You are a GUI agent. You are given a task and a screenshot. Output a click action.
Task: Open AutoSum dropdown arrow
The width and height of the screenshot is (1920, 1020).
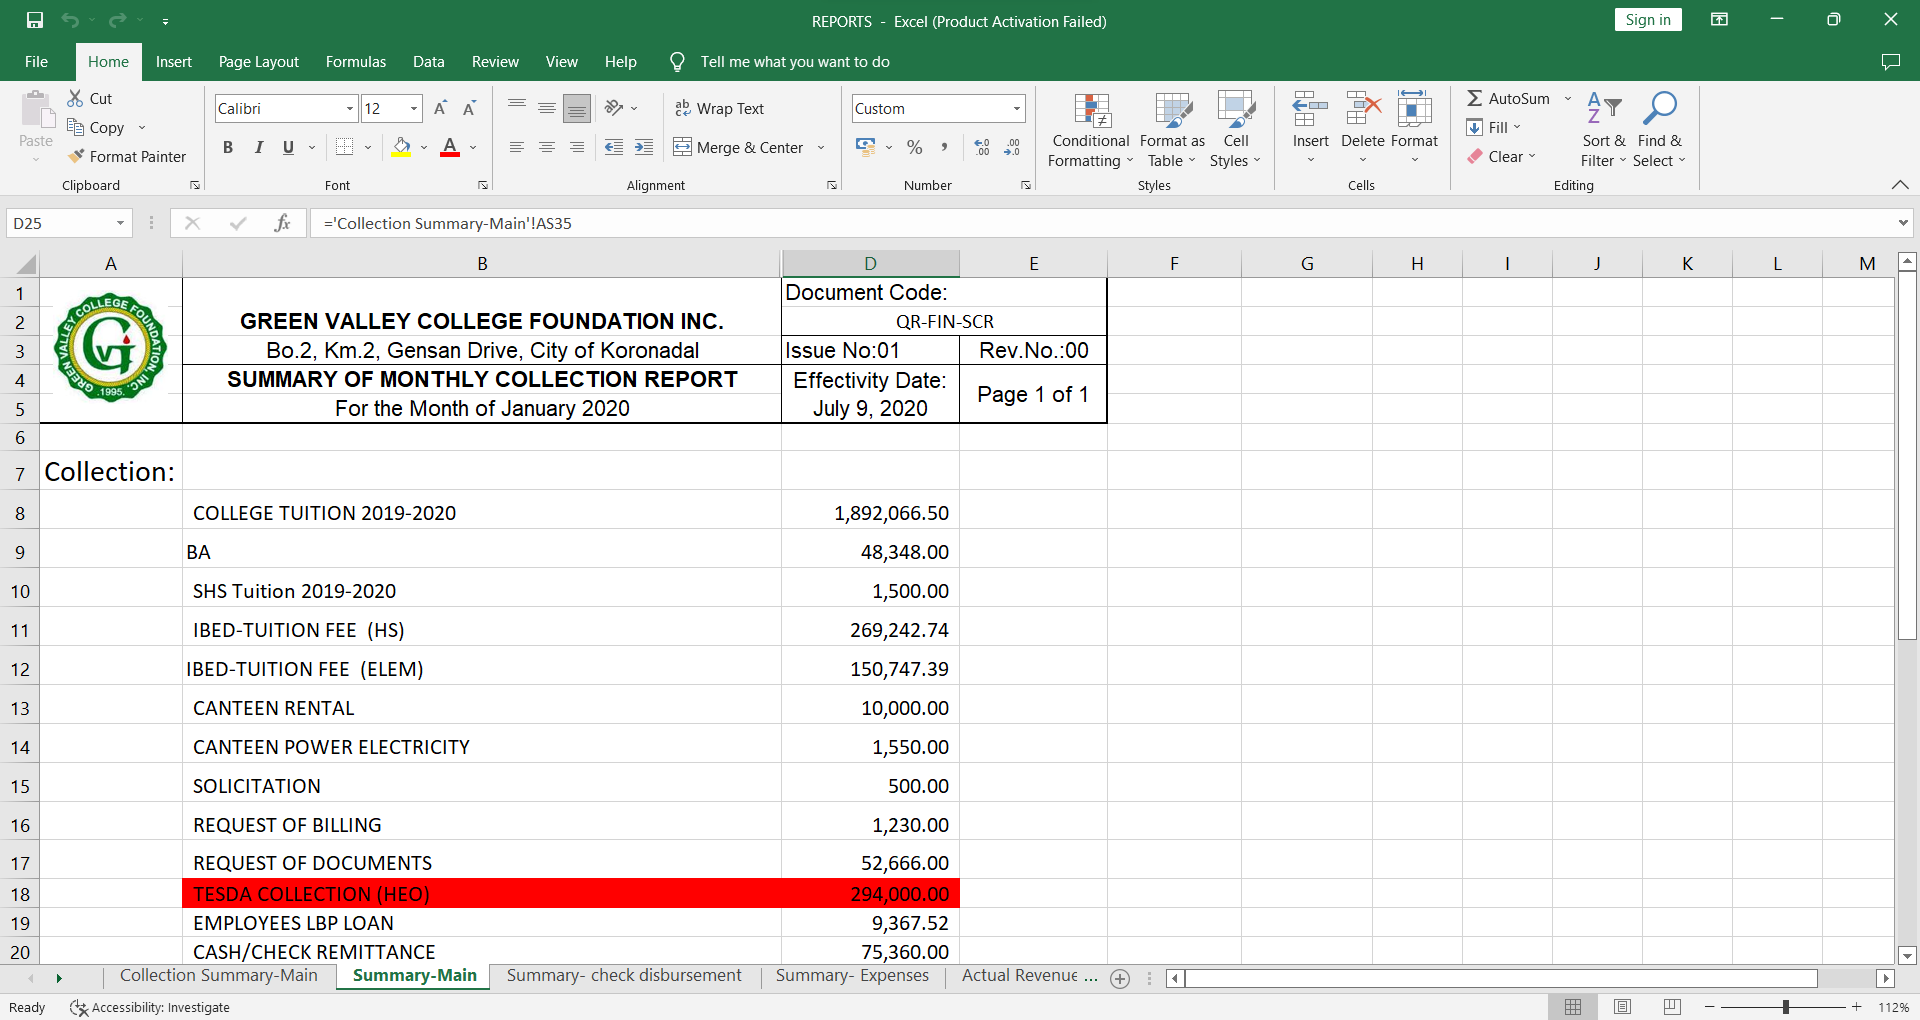click(1568, 98)
